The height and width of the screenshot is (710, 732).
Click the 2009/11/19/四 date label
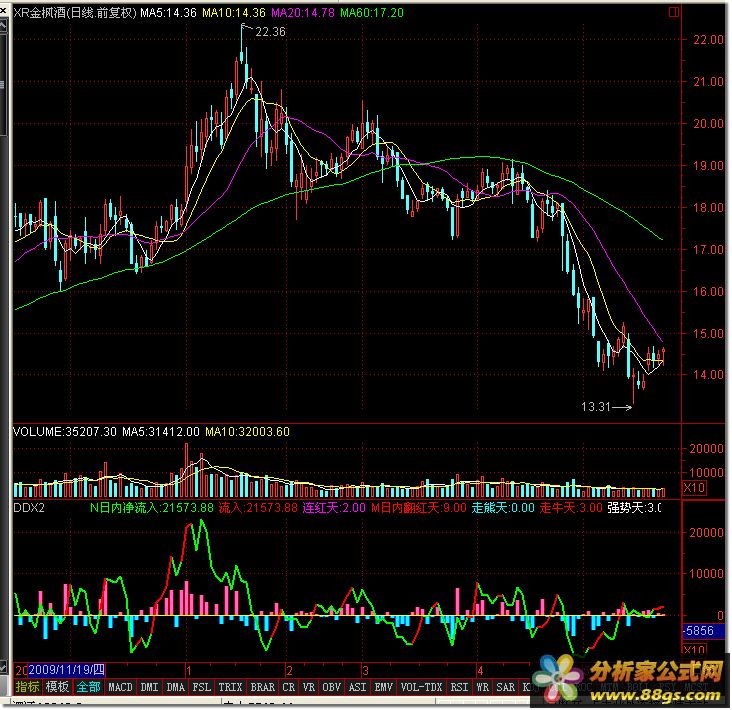click(x=67, y=670)
